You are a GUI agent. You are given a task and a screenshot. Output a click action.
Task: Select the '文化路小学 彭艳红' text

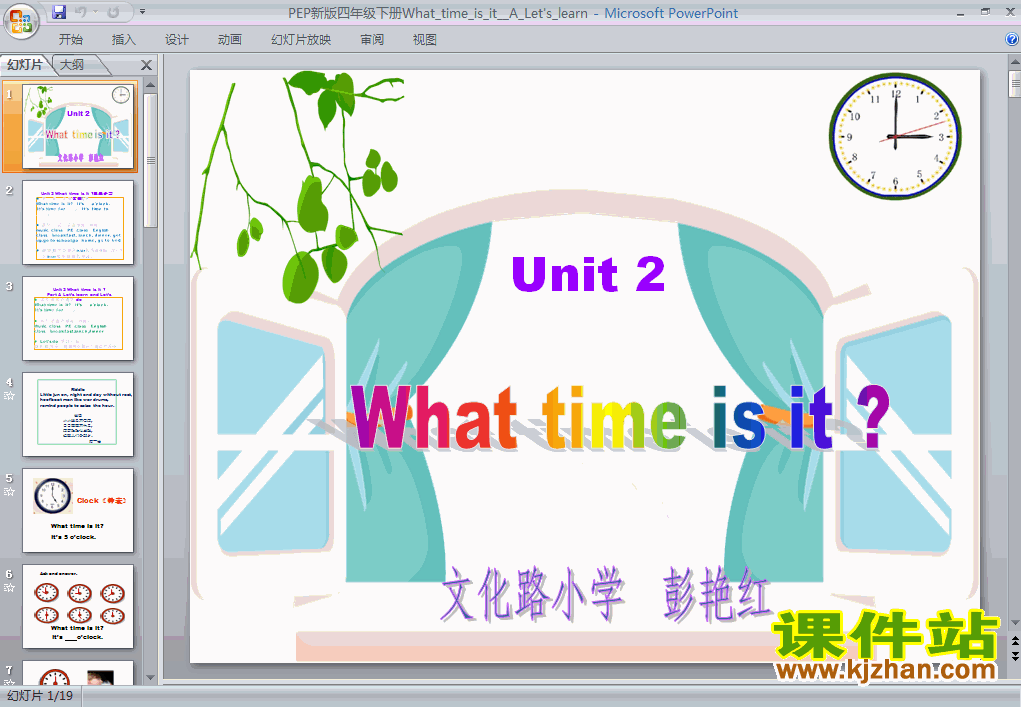tap(605, 594)
